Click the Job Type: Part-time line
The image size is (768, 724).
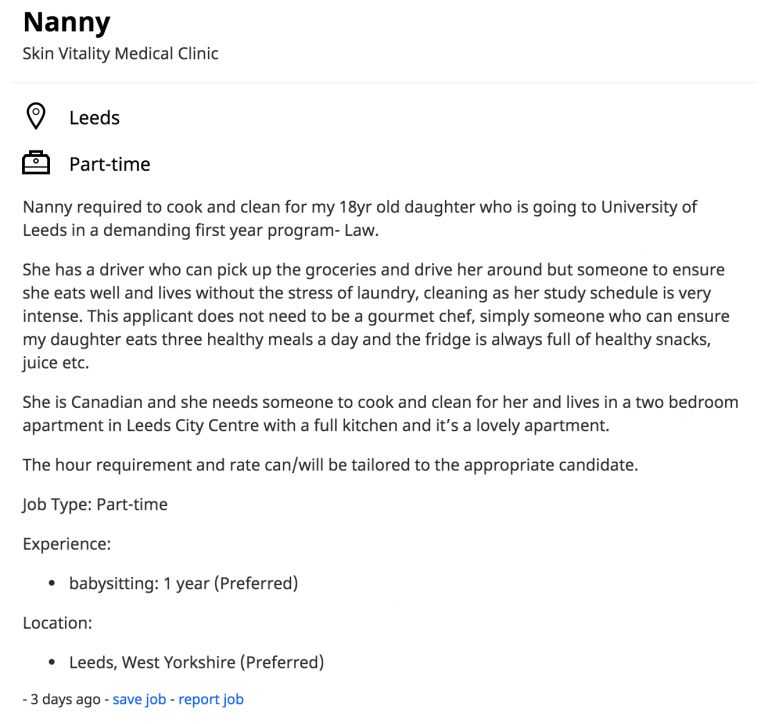tap(95, 504)
